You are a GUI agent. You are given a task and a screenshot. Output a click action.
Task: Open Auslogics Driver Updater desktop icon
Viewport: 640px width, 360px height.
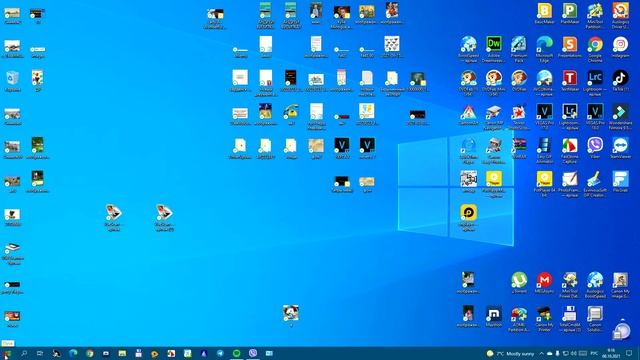(x=620, y=16)
